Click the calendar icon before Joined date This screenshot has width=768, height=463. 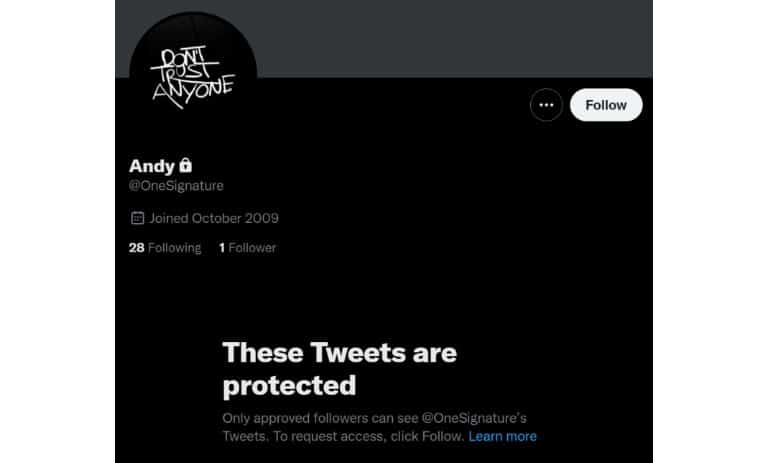coord(138,218)
